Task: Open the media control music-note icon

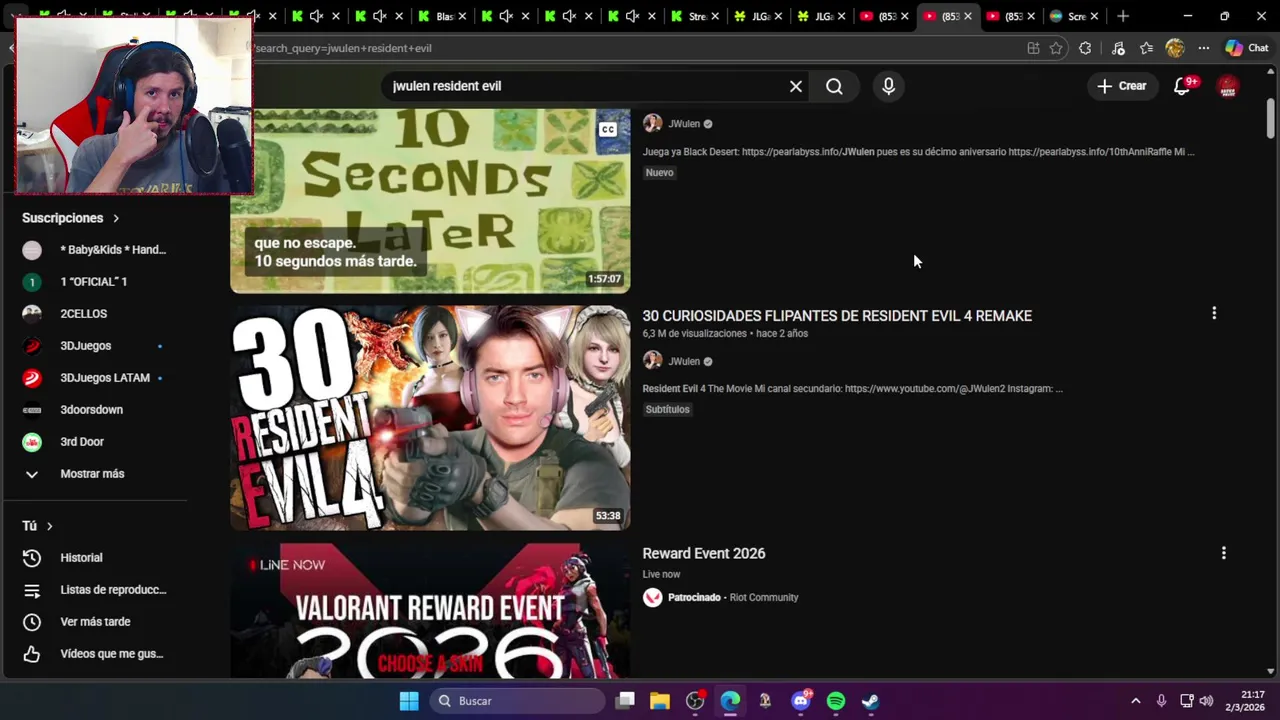Action: coord(1118,48)
